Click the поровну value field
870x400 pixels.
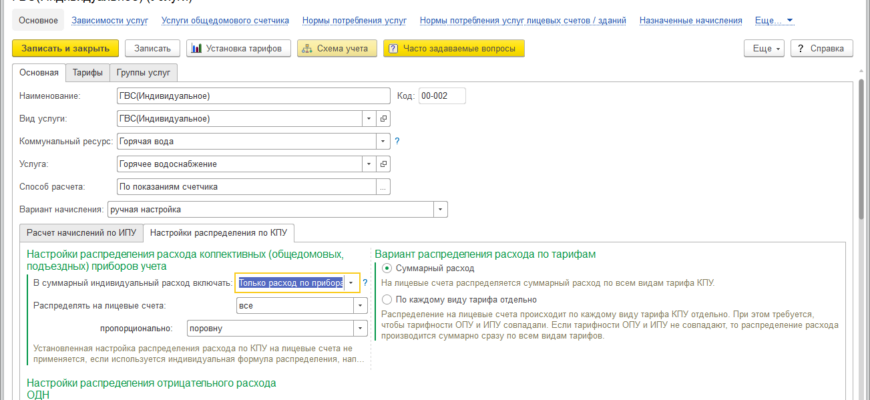pyautogui.click(x=271, y=328)
